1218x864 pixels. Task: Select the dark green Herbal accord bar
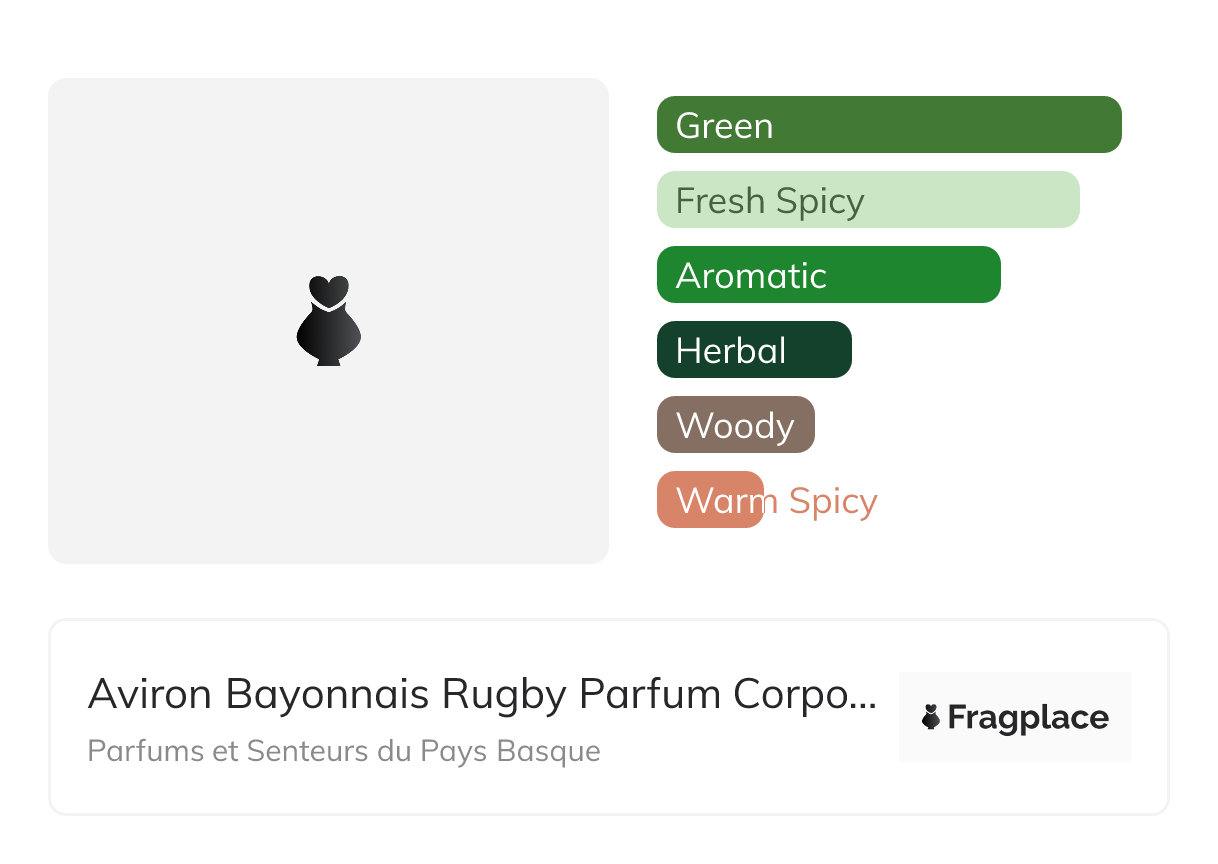tap(753, 350)
